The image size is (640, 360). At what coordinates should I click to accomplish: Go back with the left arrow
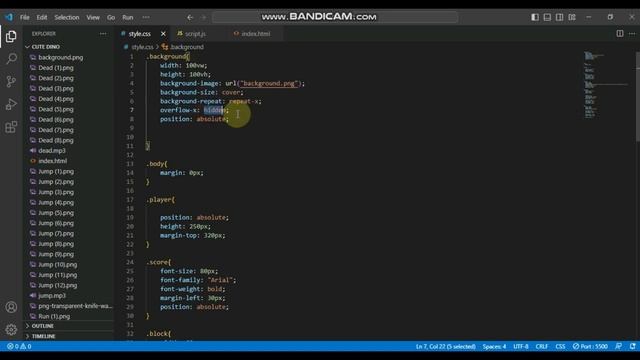click(190, 17)
